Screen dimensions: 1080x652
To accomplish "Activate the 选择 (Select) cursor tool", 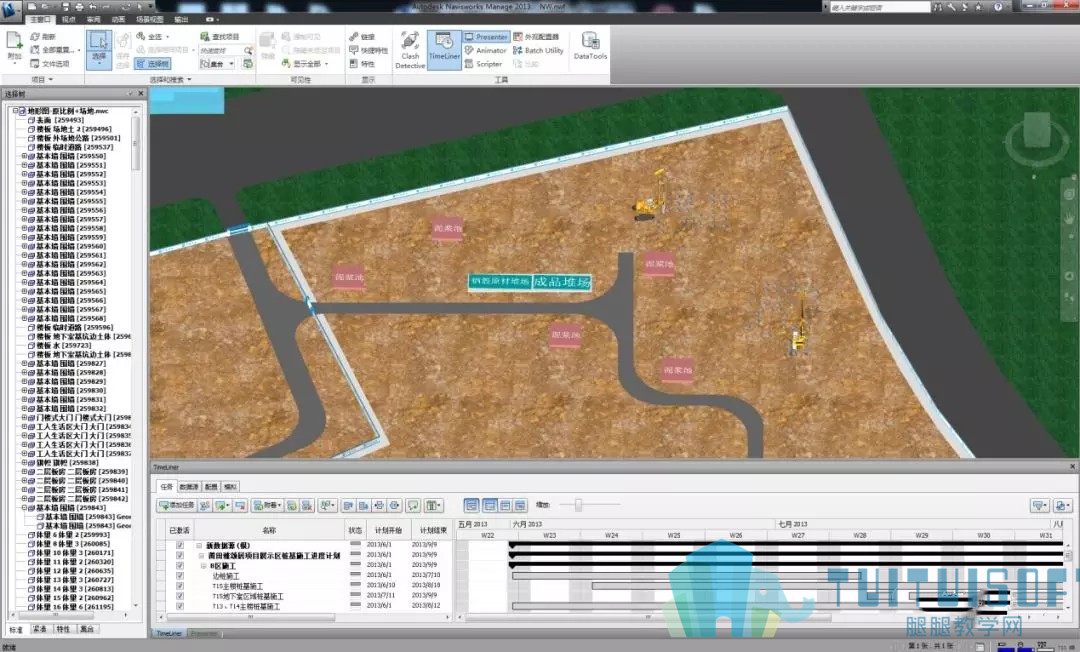I will click(99, 48).
